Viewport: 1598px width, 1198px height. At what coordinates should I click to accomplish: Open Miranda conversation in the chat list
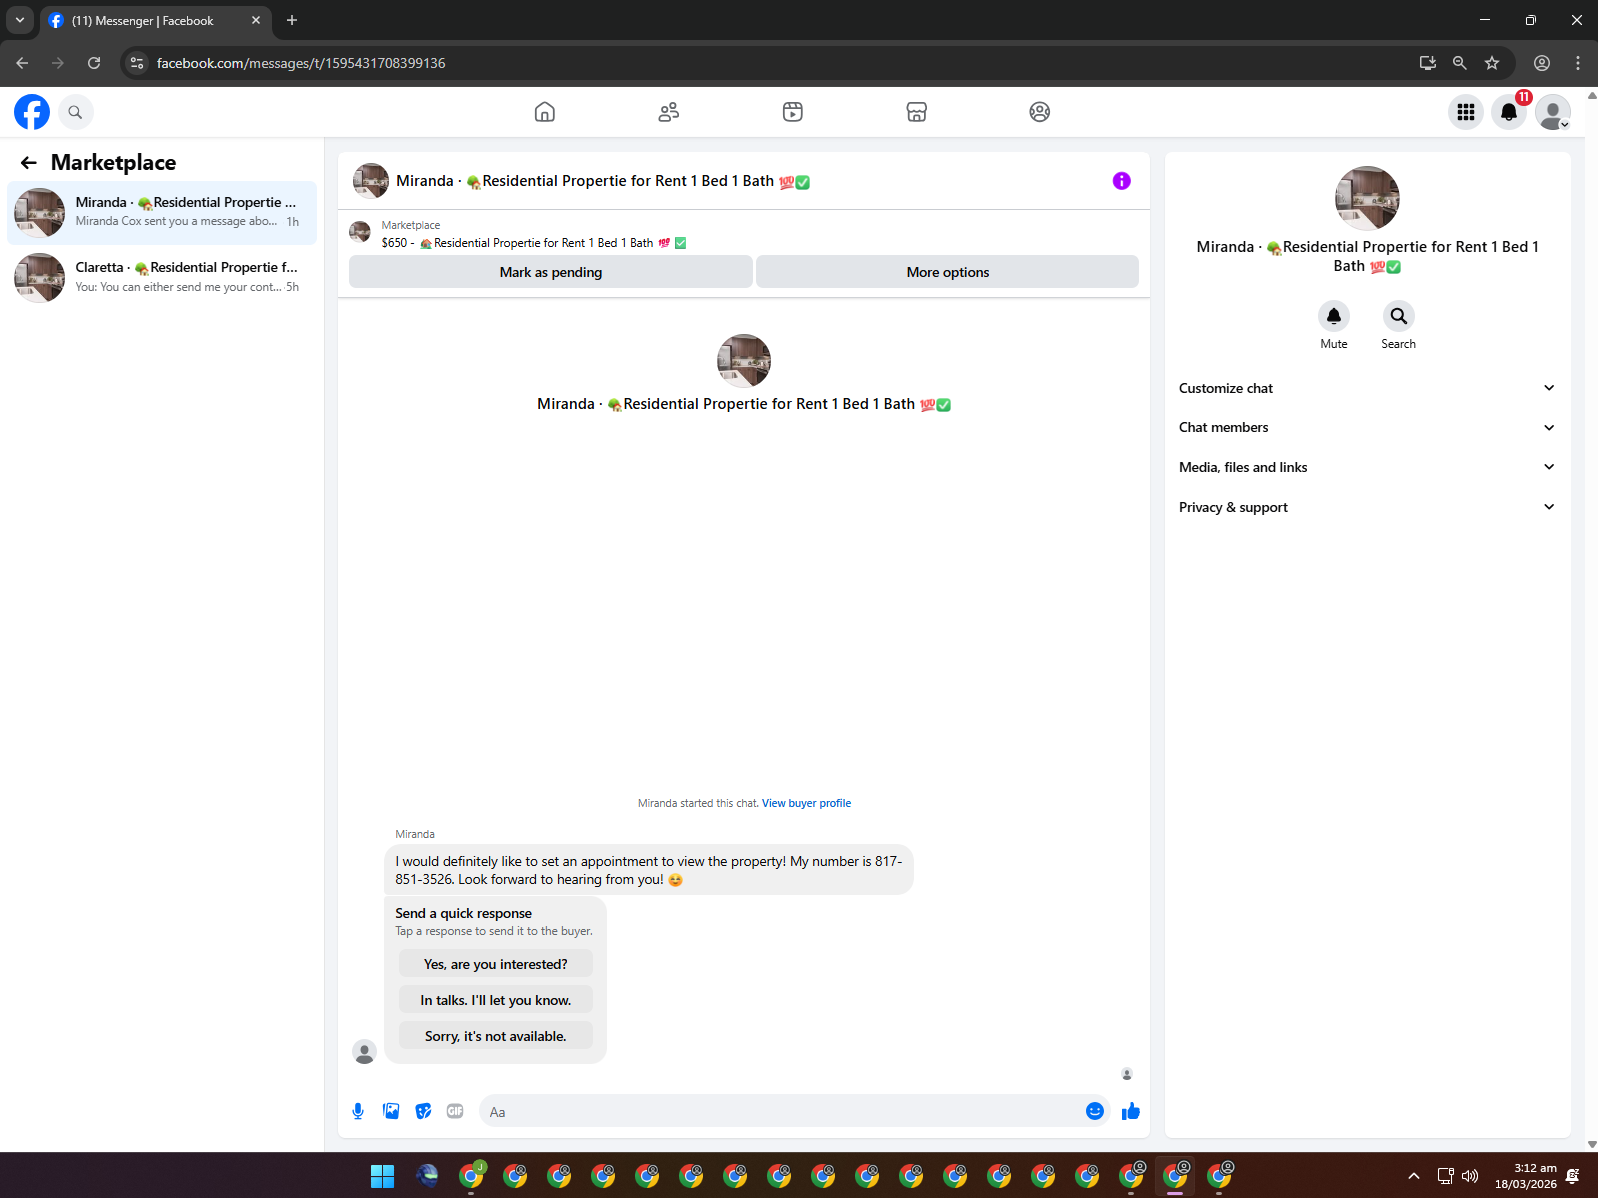tap(162, 212)
